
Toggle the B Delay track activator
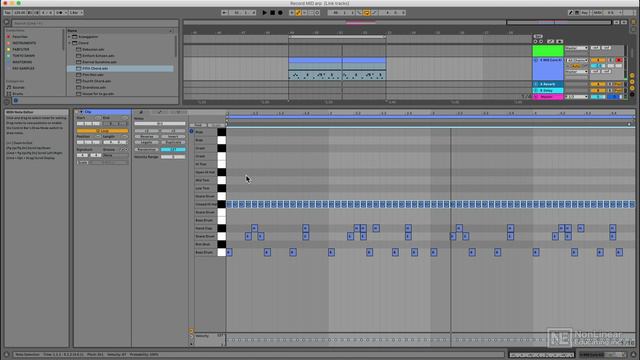click(598, 91)
